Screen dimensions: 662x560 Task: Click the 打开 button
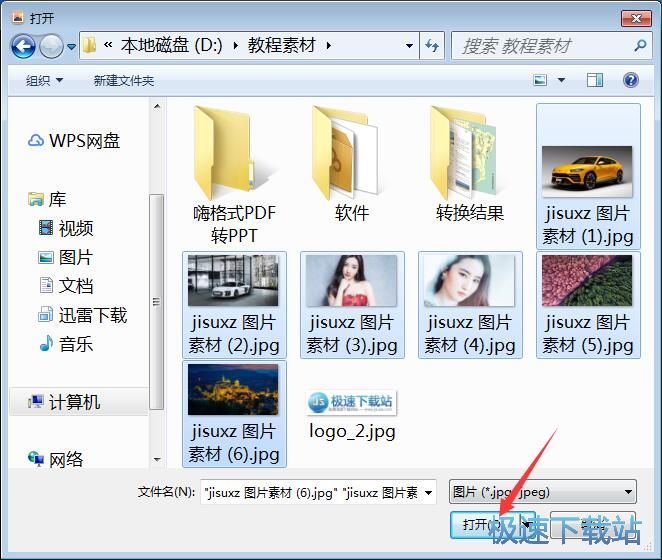coord(482,524)
